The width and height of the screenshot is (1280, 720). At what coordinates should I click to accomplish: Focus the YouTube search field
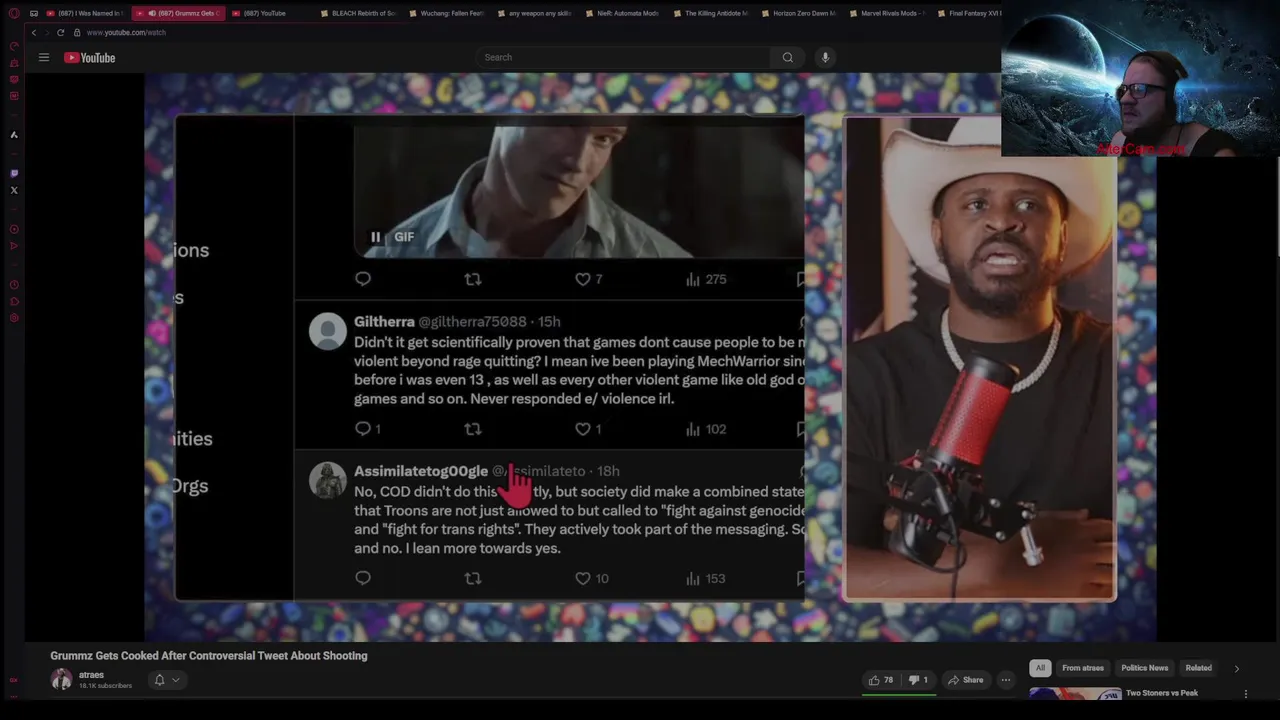pos(625,57)
